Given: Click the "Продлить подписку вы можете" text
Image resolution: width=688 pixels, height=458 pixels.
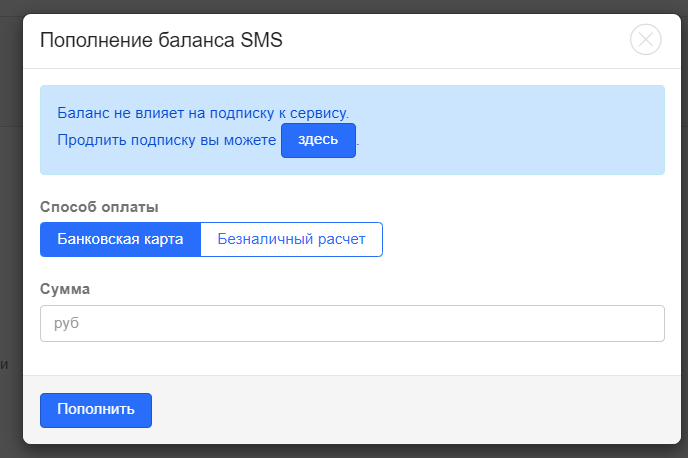Looking at the screenshot, I should 167,141.
